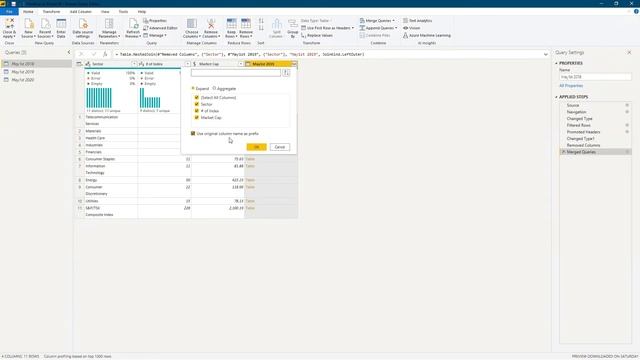Click the help info icon
The width and height of the screenshot is (640, 360).
[x=636, y=11]
